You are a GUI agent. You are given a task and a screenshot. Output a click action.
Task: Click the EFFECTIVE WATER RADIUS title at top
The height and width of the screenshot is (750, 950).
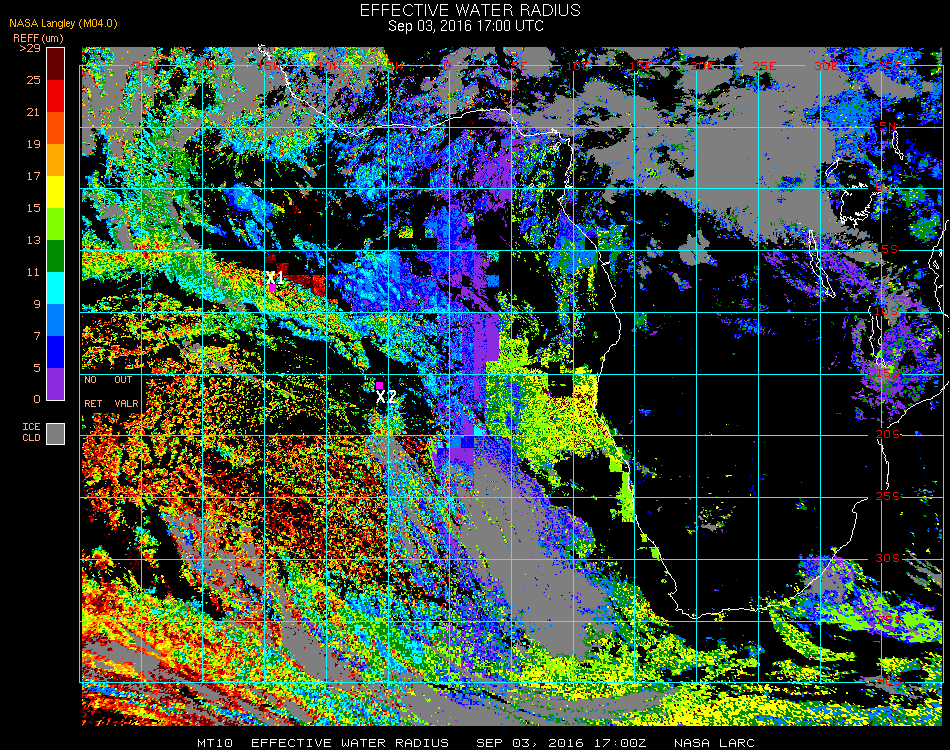tap(470, 10)
